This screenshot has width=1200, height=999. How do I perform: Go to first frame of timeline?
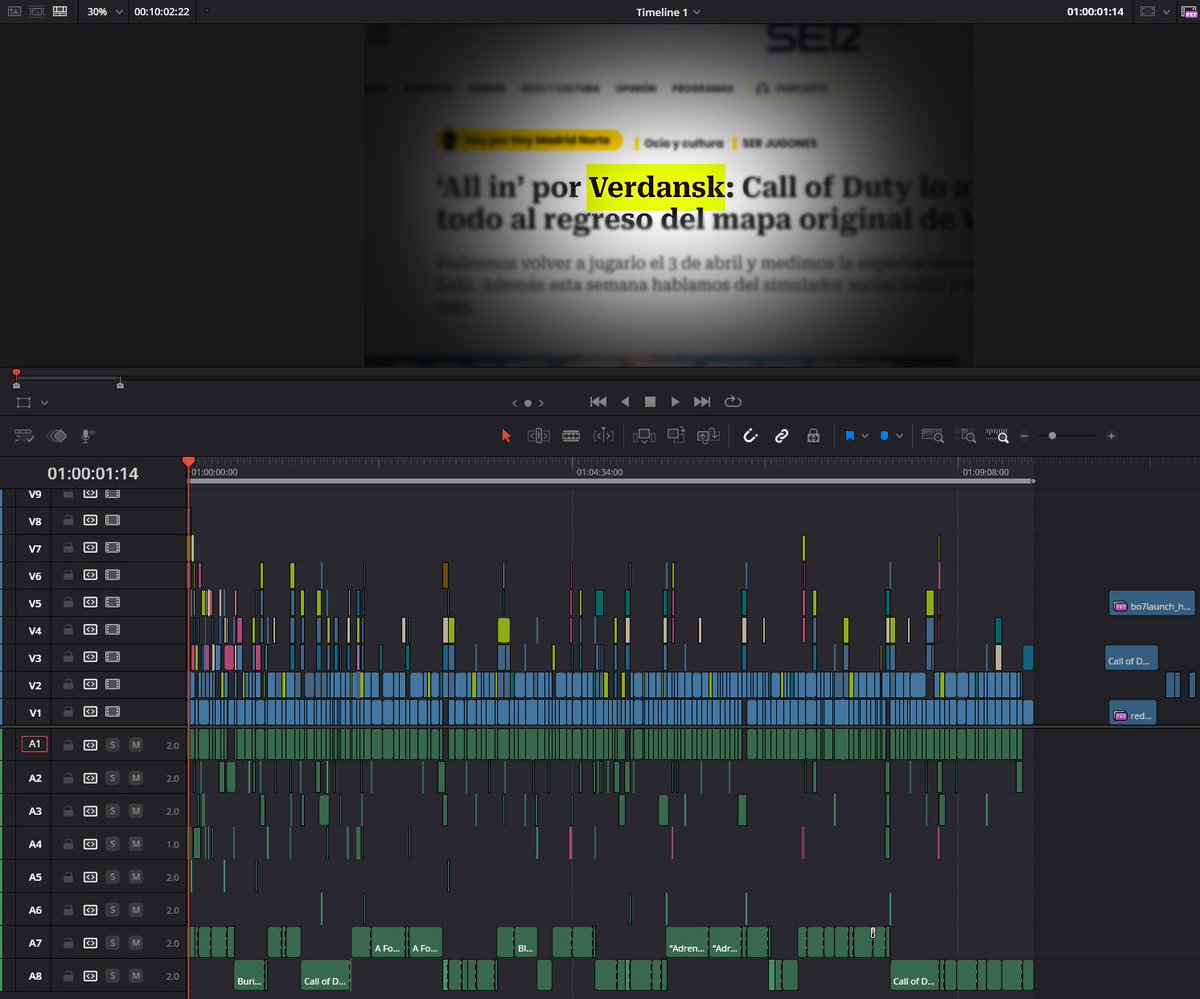coord(598,402)
